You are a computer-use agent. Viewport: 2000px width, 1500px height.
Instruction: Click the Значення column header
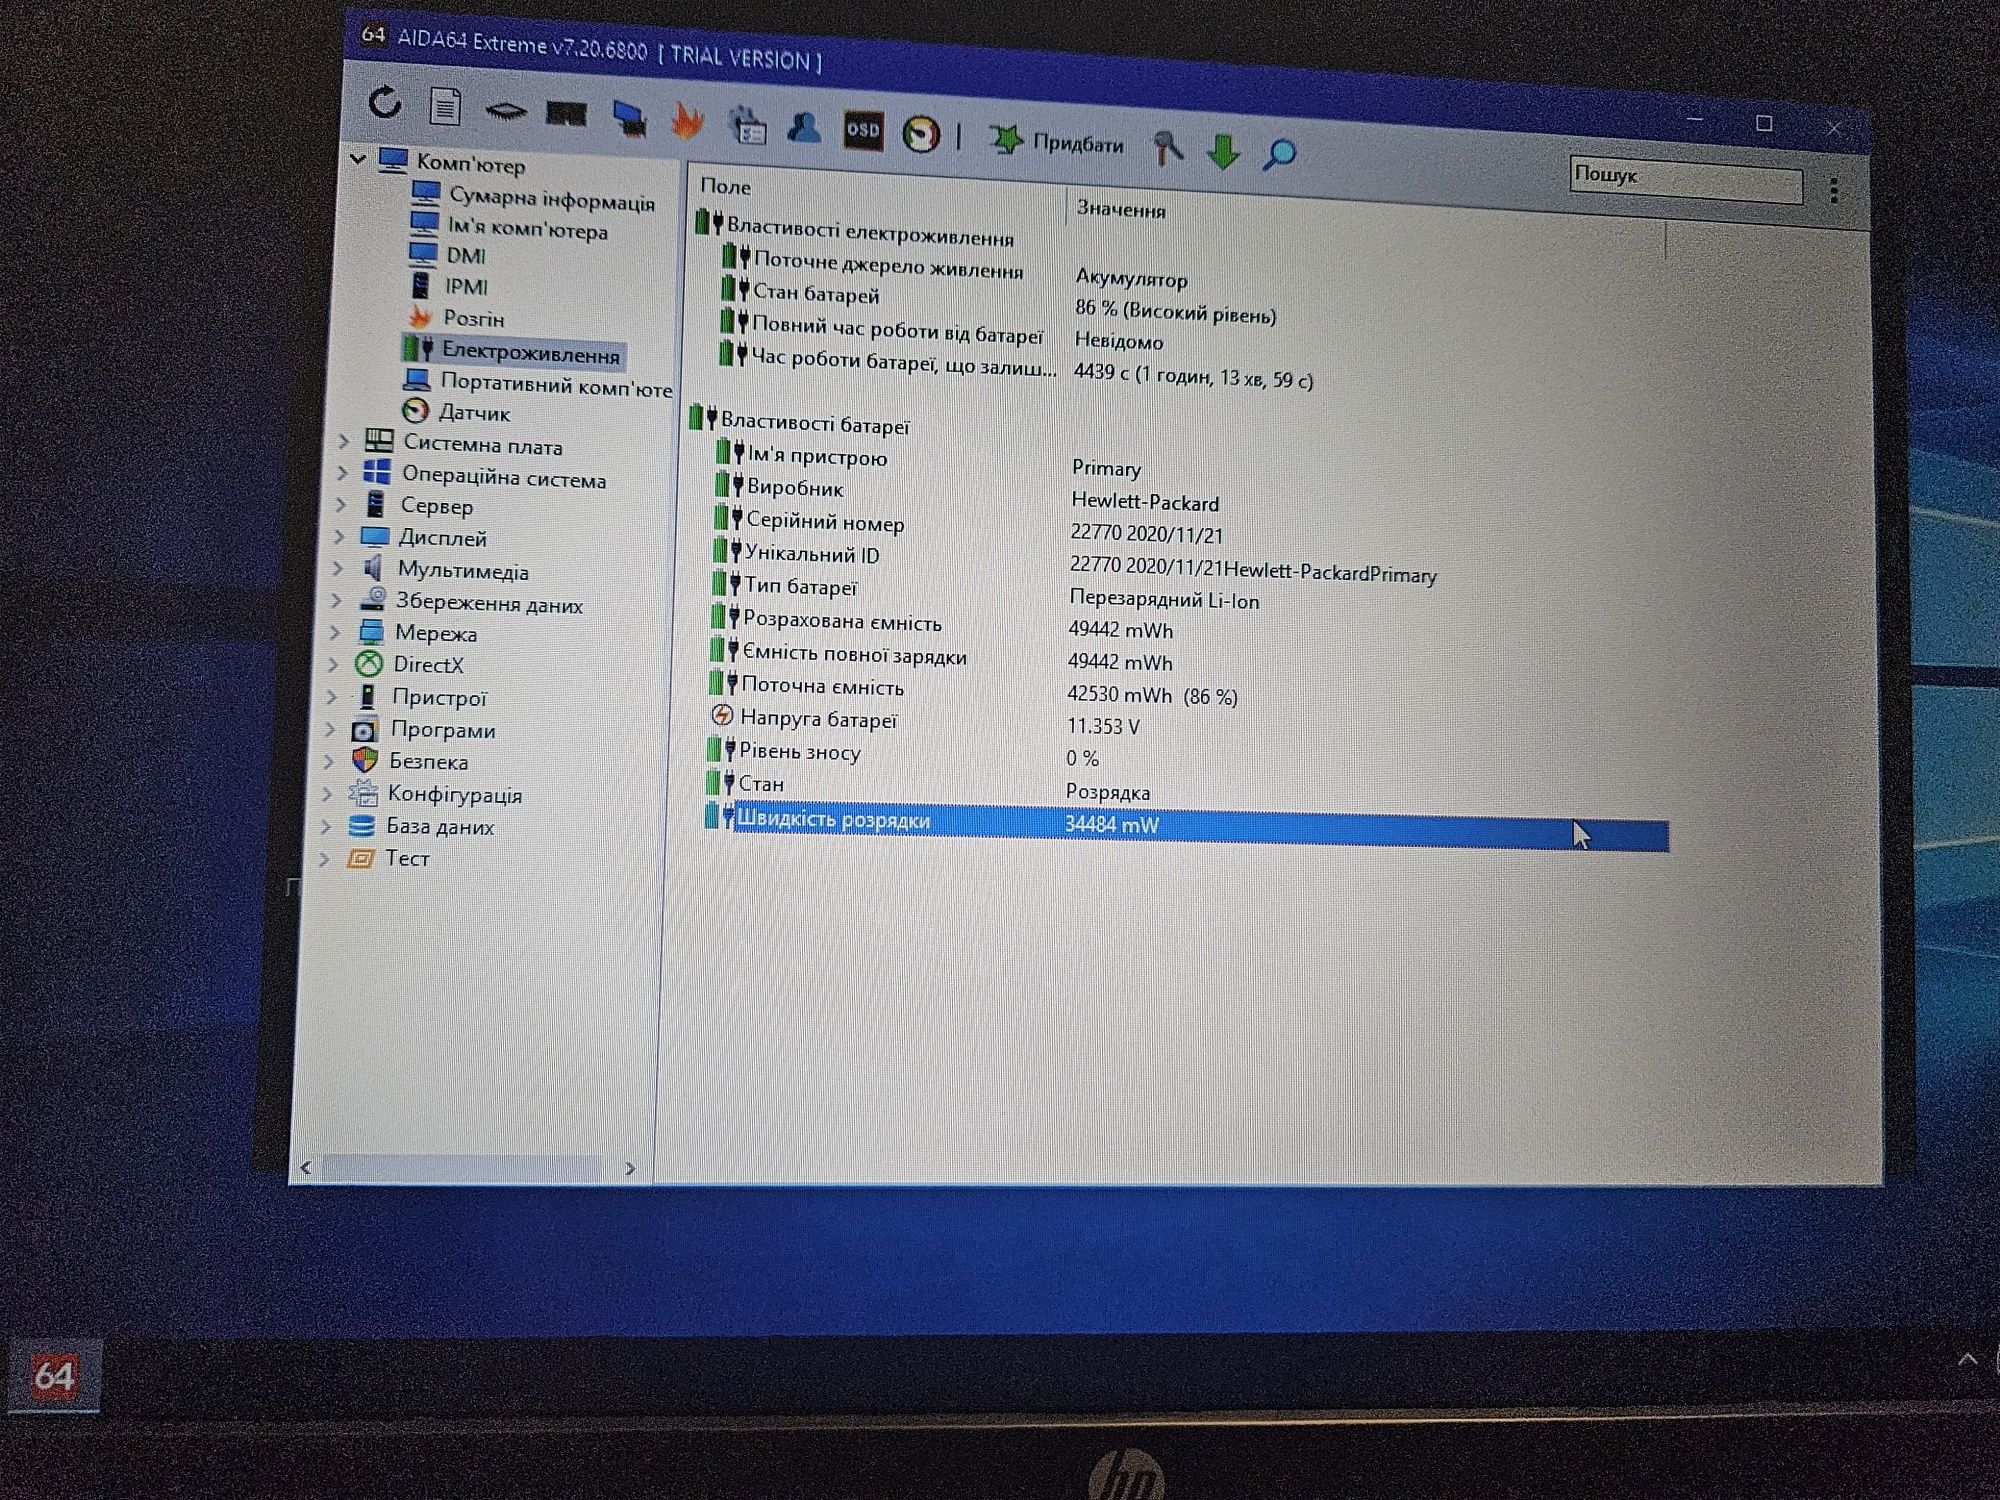click(1121, 209)
